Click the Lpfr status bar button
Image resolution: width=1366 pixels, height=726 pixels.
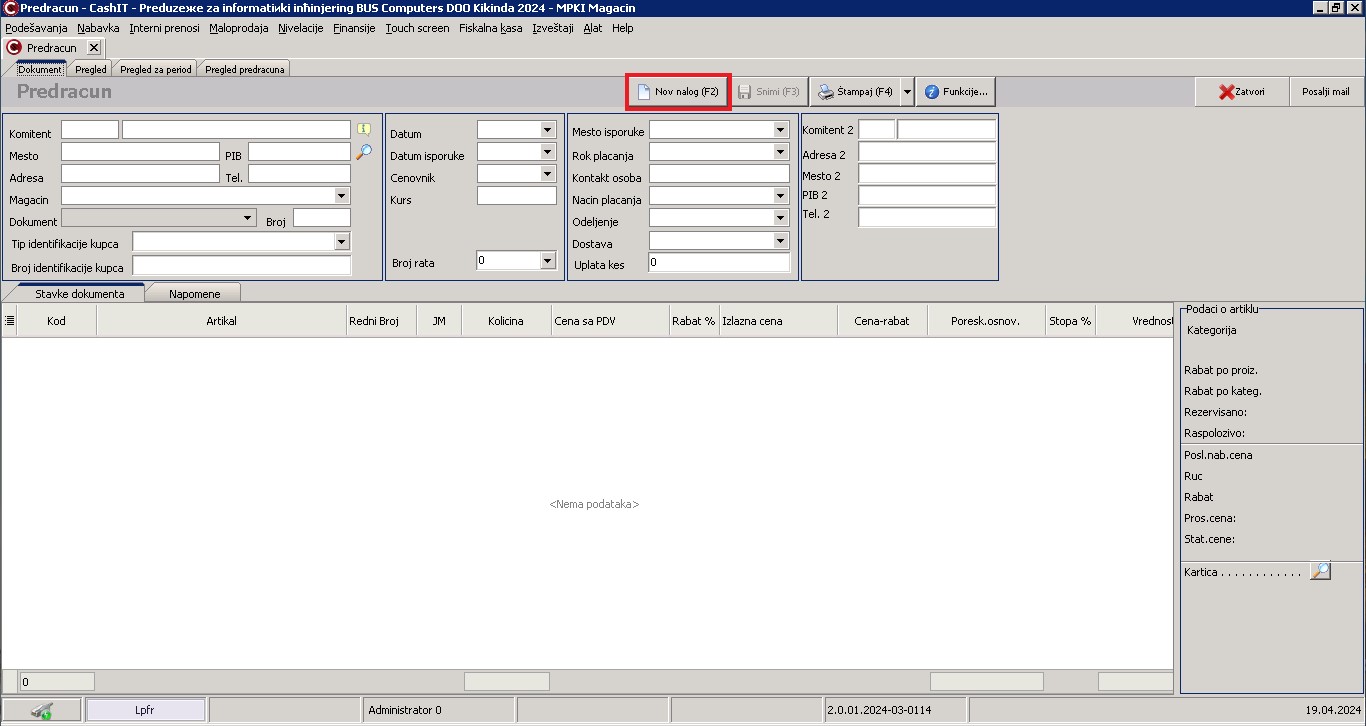(x=146, y=710)
